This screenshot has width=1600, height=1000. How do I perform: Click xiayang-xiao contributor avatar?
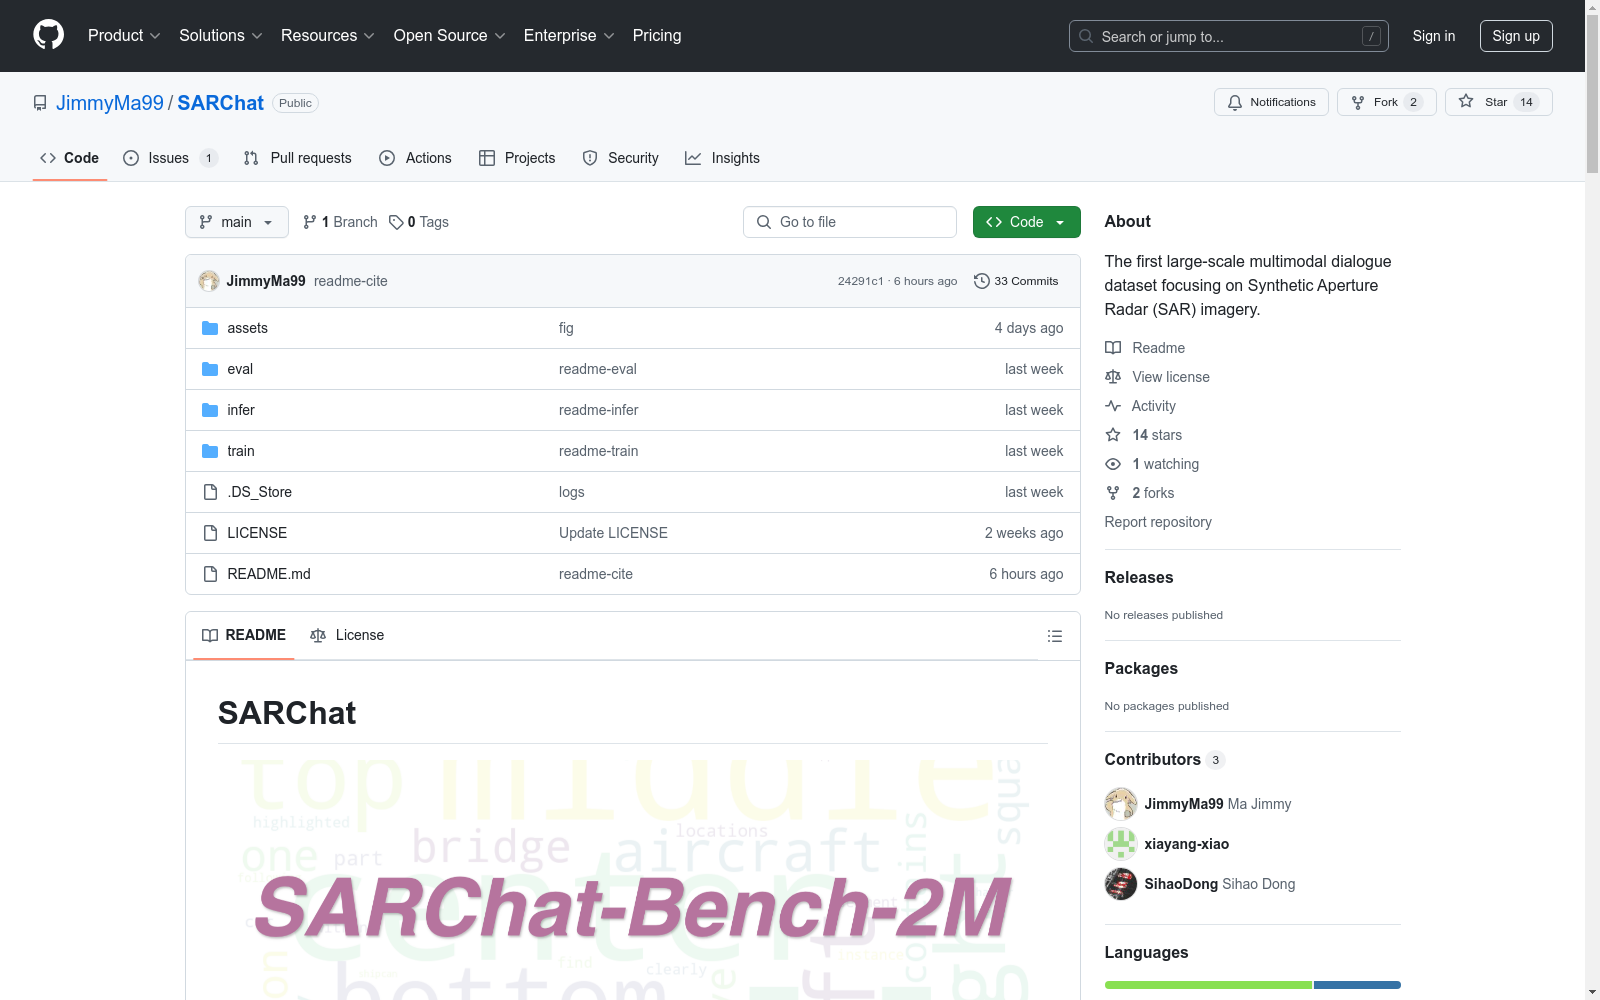1121,844
